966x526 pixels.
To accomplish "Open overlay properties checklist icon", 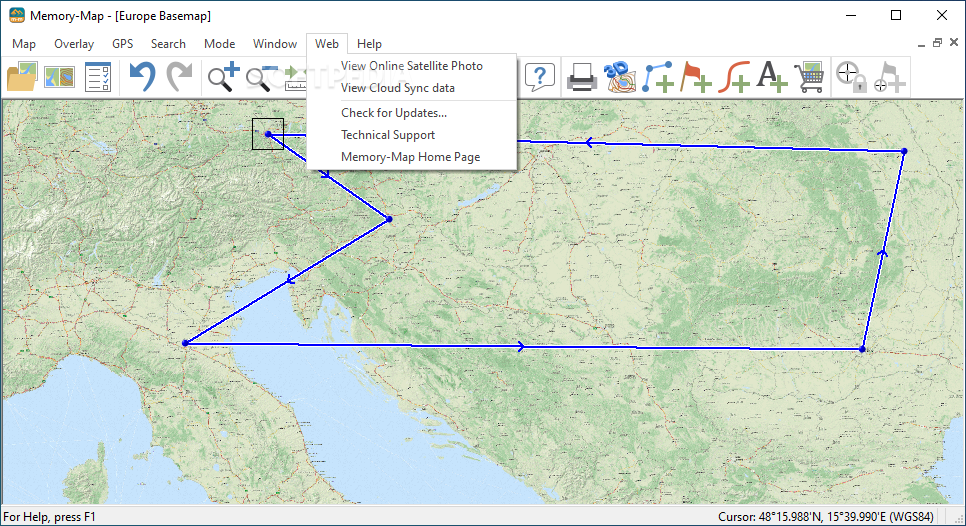I will pos(98,77).
